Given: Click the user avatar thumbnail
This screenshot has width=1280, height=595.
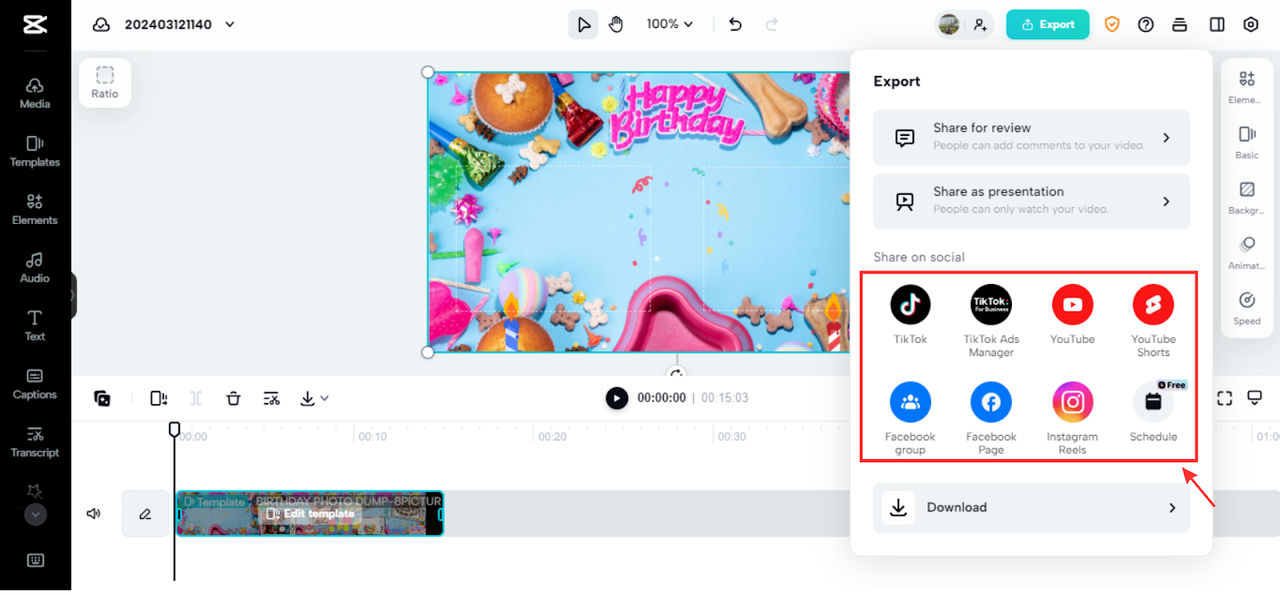Looking at the screenshot, I should 949,25.
